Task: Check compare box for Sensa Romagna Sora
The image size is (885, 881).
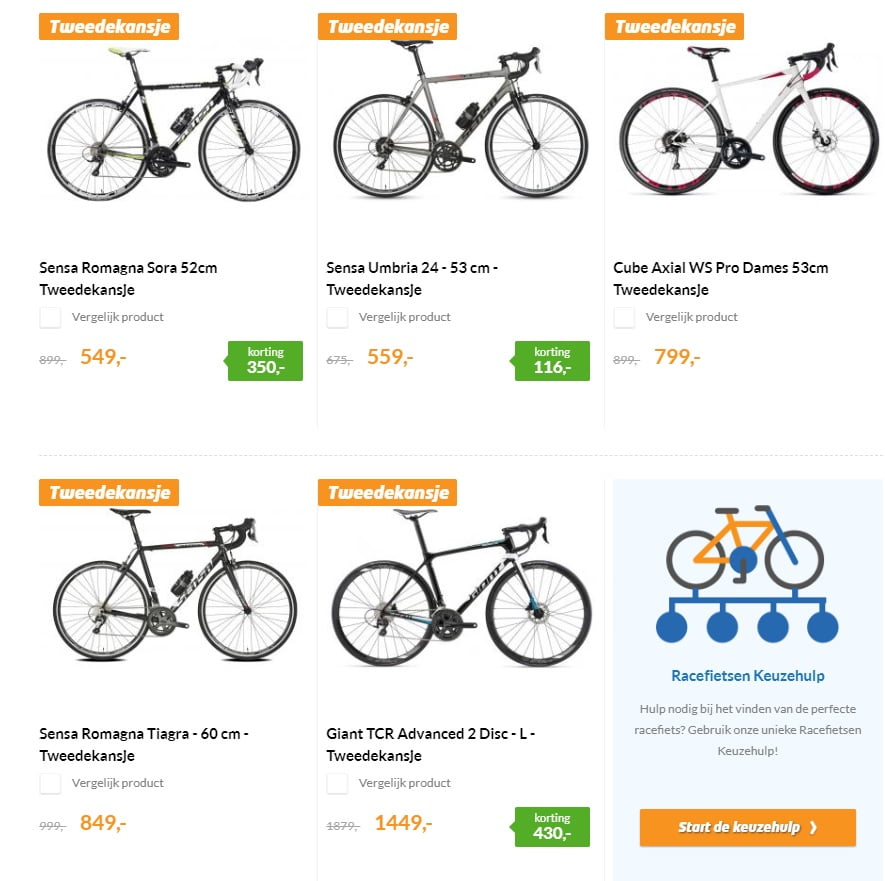Action: (50, 318)
